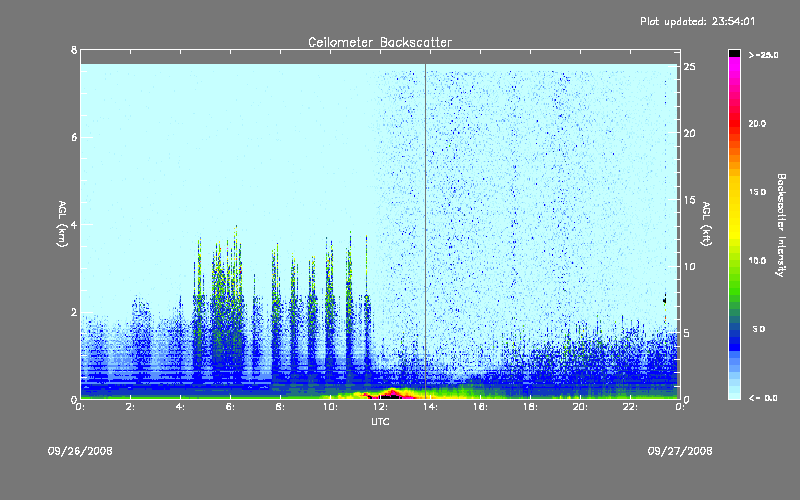Click the pale cyan base of the colorbar

(734, 393)
